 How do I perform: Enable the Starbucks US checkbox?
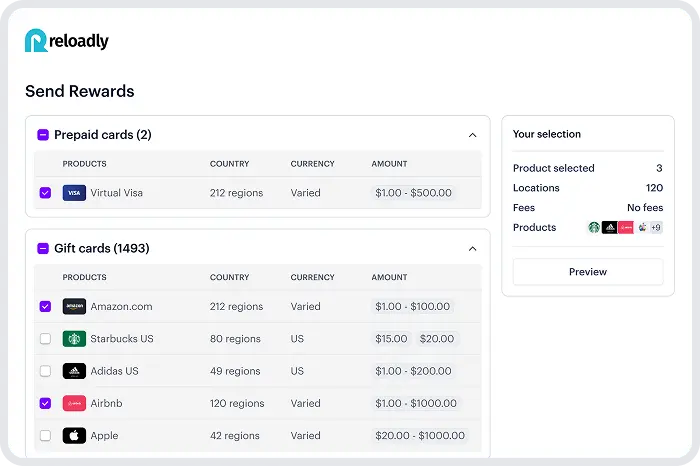[x=45, y=339]
